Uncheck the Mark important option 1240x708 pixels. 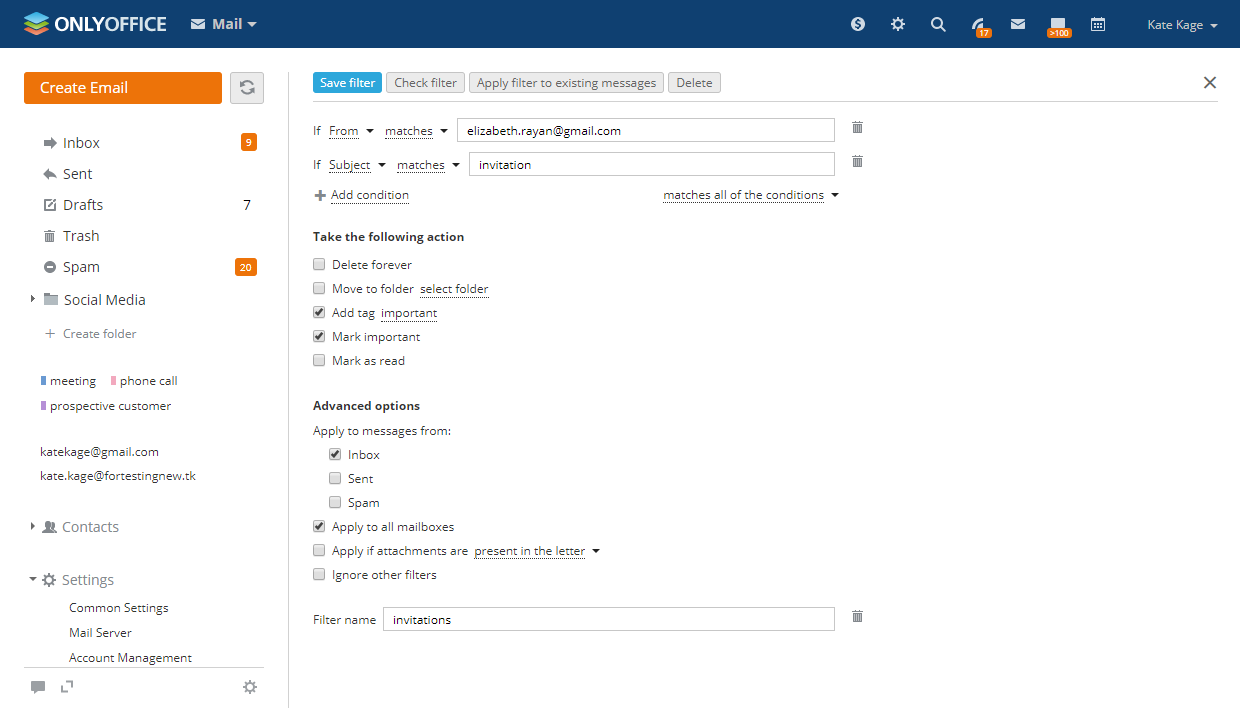pyautogui.click(x=319, y=337)
